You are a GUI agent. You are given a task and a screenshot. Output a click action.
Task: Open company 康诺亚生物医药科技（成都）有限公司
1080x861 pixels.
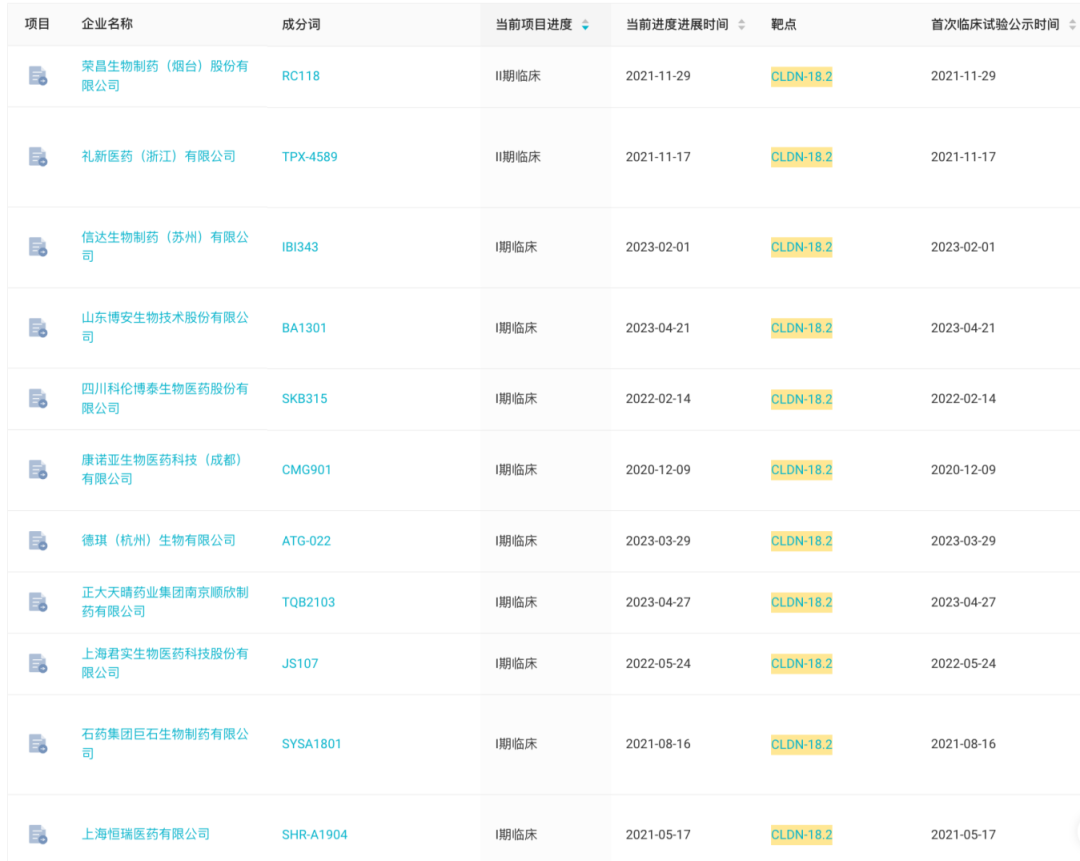[162, 469]
